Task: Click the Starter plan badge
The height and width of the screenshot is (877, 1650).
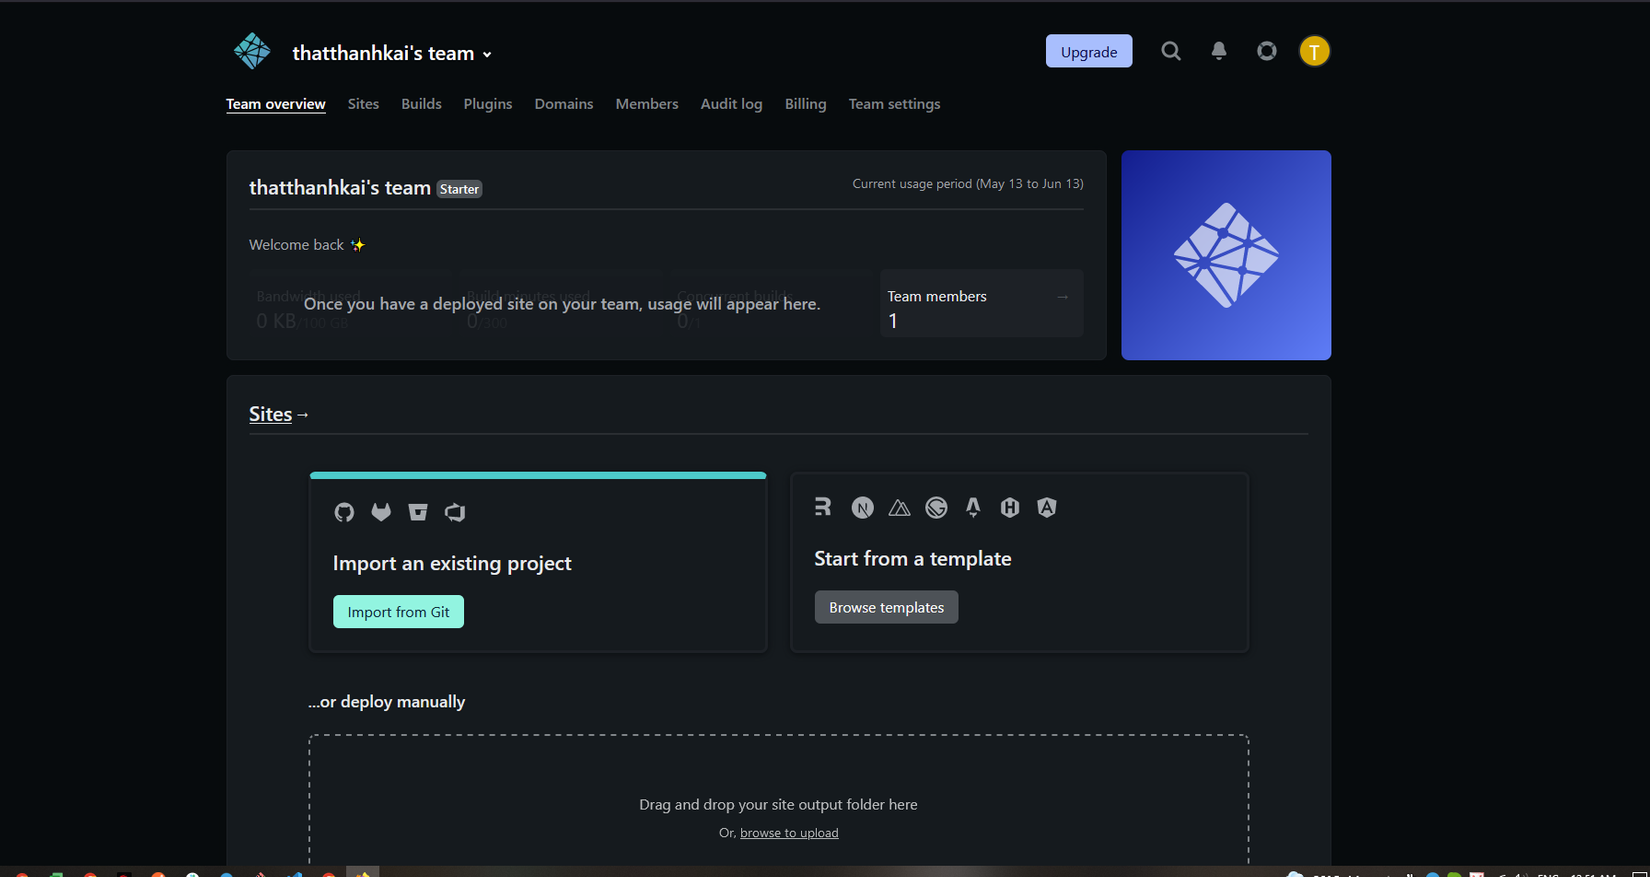Action: click(x=460, y=189)
